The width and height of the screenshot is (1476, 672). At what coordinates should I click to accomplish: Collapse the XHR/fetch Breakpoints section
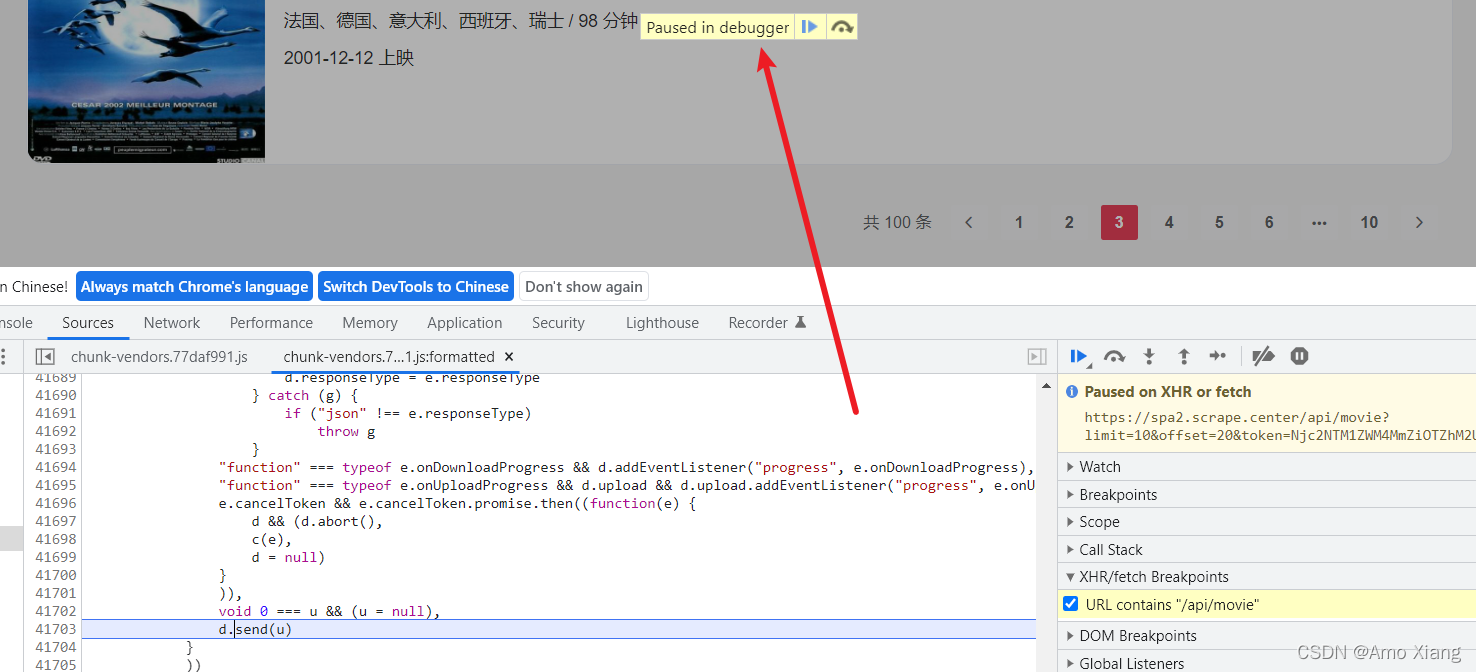[1267, 577]
